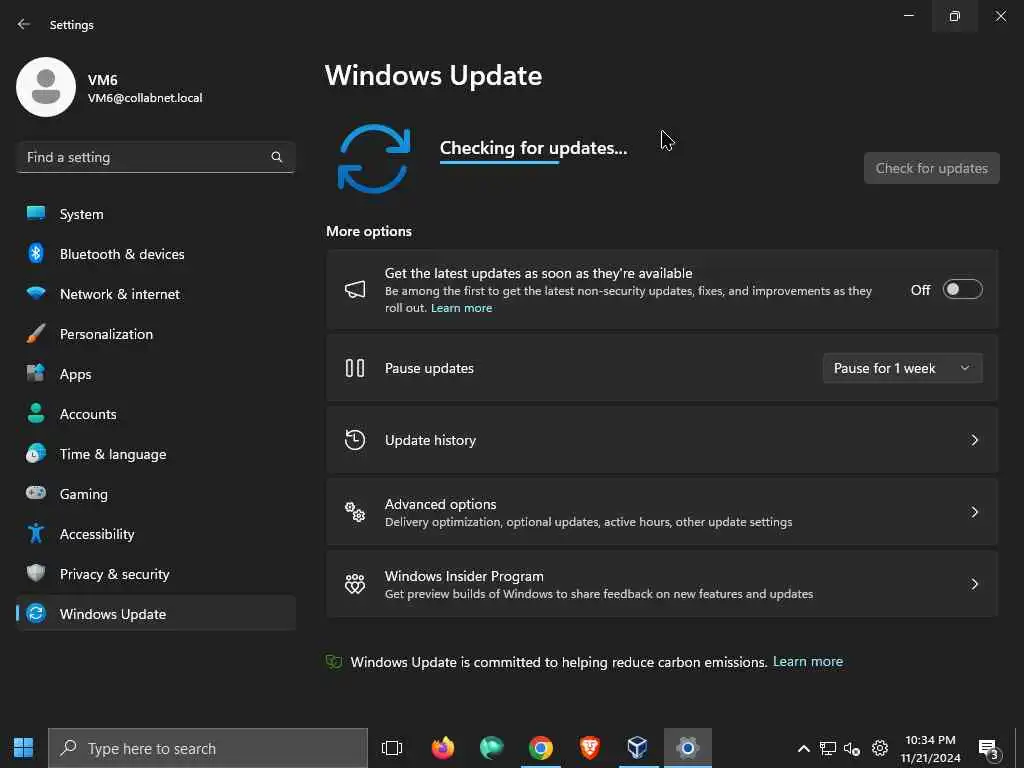This screenshot has height=768, width=1024.
Task: Click the chevron on Advanced options row
Action: coord(974,512)
